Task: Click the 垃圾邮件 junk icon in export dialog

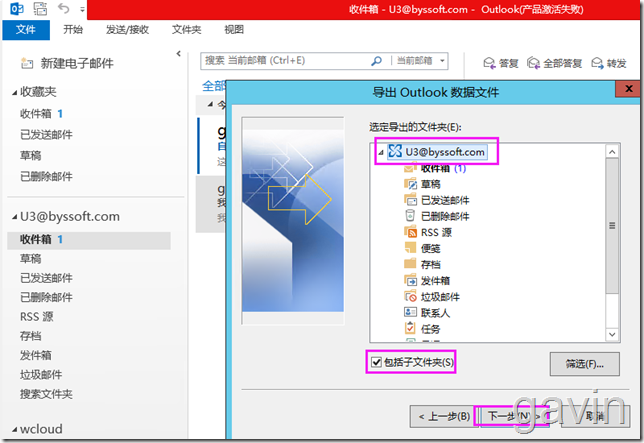Action: coord(410,296)
